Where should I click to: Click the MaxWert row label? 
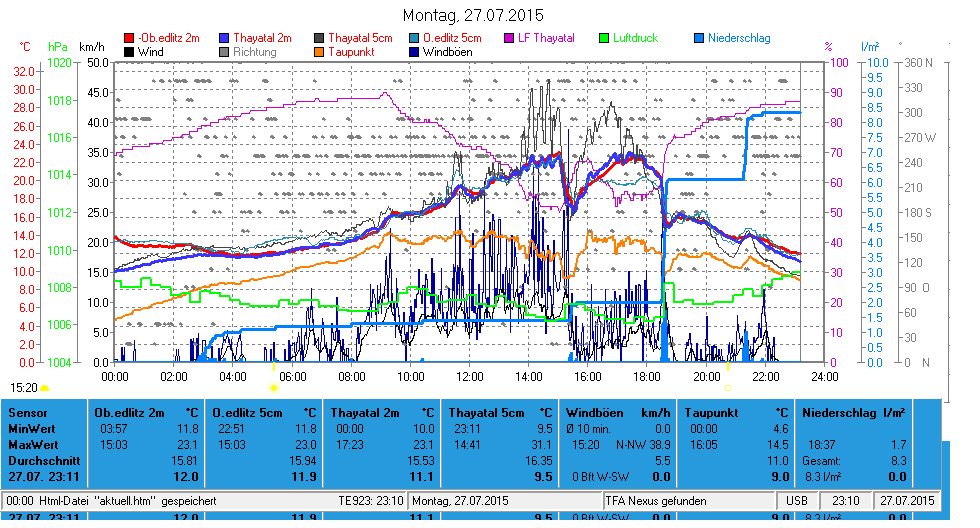pyautogui.click(x=33, y=445)
